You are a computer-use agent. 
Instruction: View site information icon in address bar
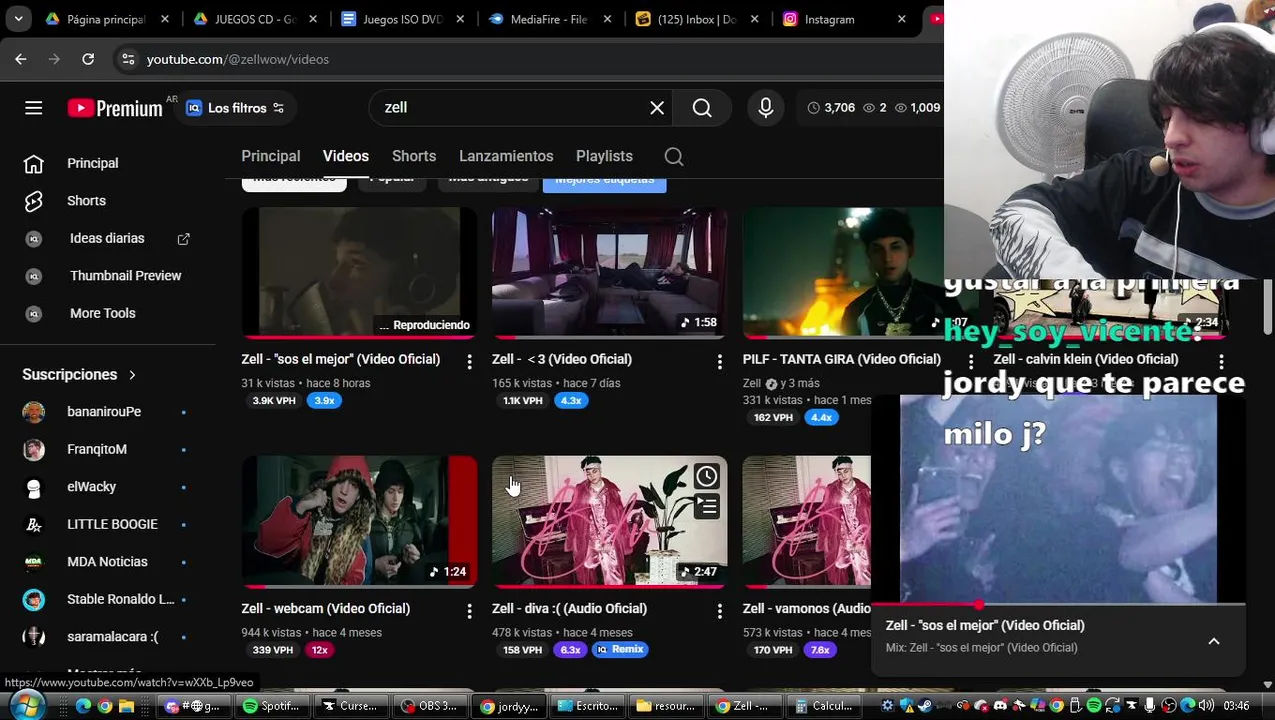(128, 59)
